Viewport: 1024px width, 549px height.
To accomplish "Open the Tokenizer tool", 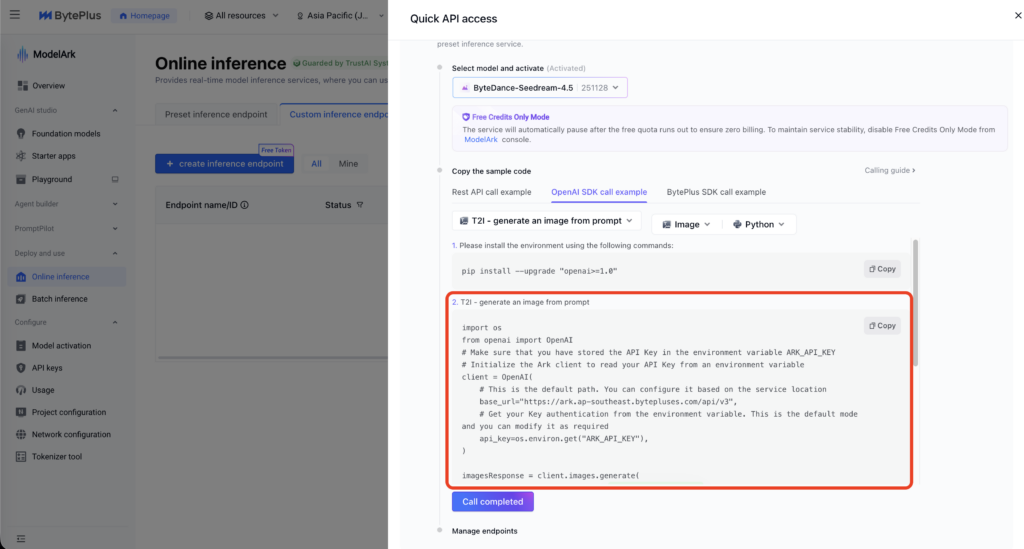I will point(56,457).
